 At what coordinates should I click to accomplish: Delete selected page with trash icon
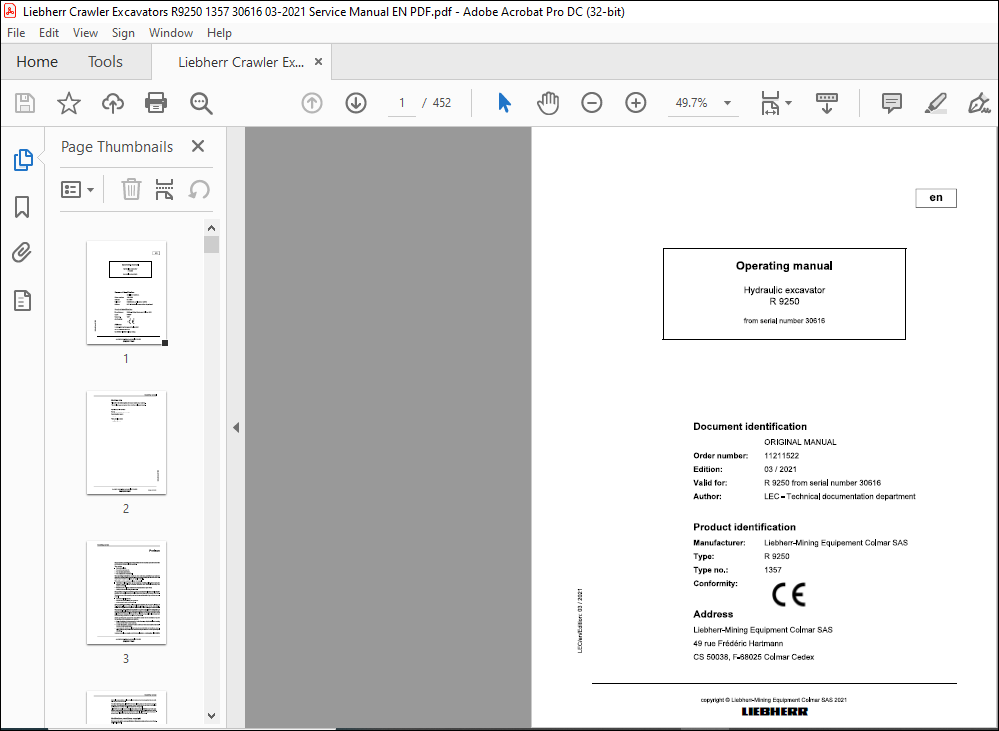coord(131,189)
